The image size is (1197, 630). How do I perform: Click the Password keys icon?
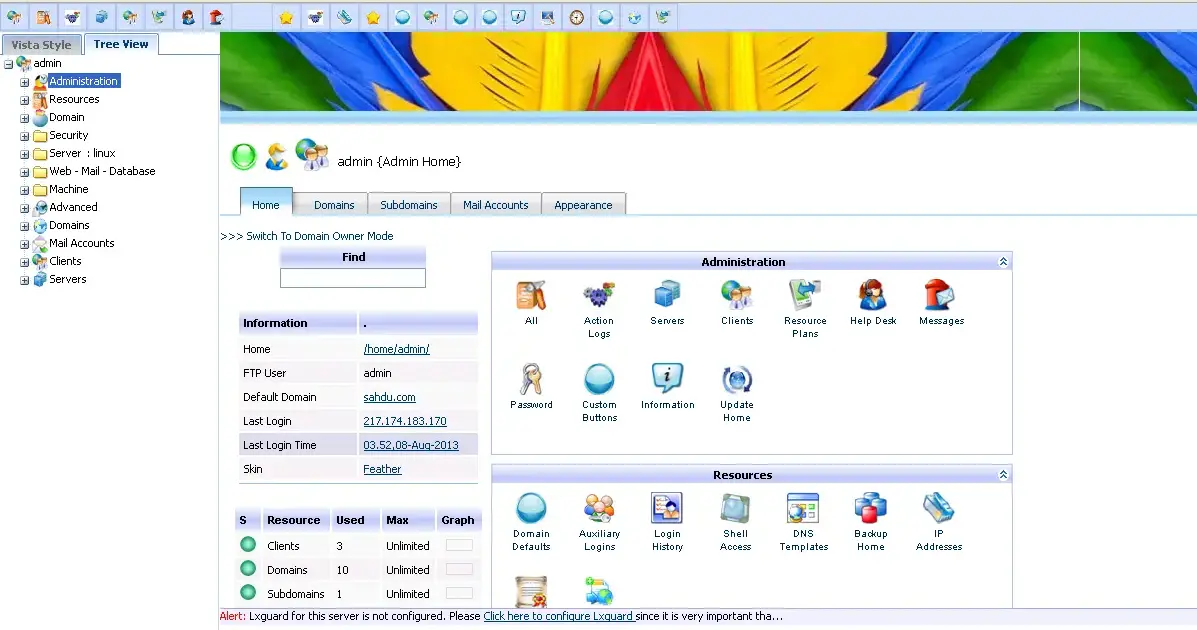pyautogui.click(x=531, y=381)
